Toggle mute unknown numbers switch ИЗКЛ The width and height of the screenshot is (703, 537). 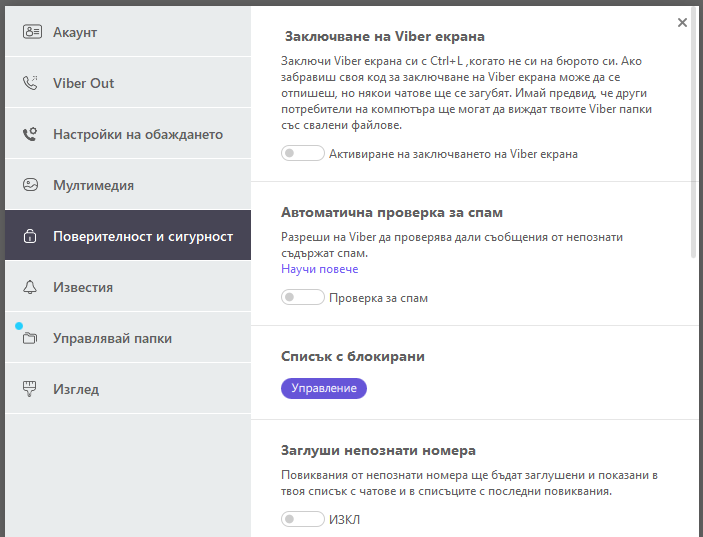(x=303, y=519)
